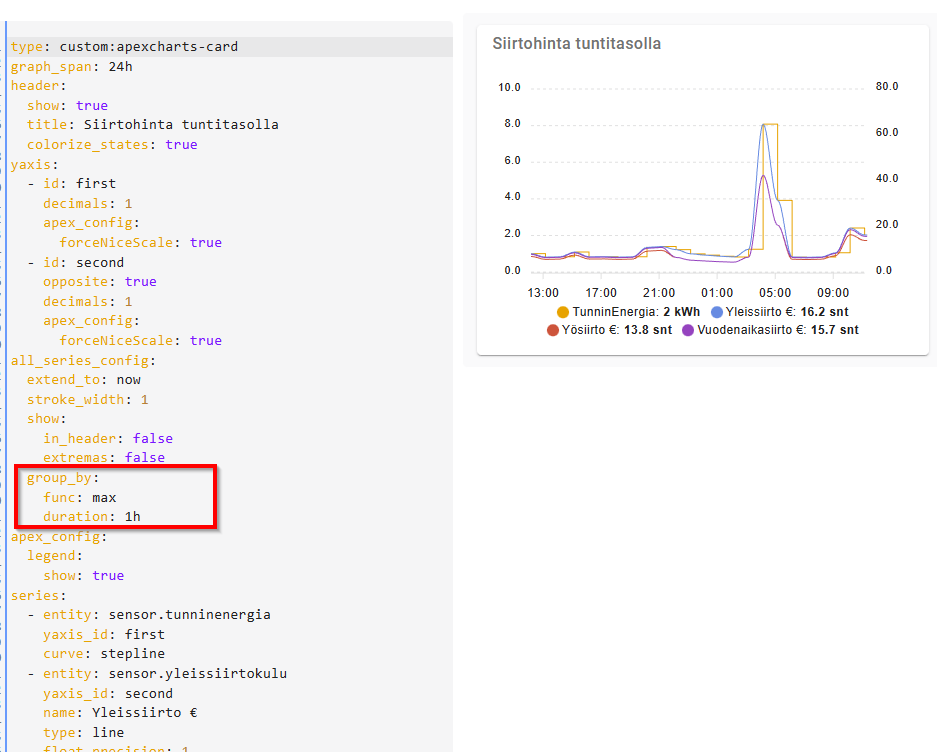
Task: Click the extend_to: now line
Action: coord(84,380)
